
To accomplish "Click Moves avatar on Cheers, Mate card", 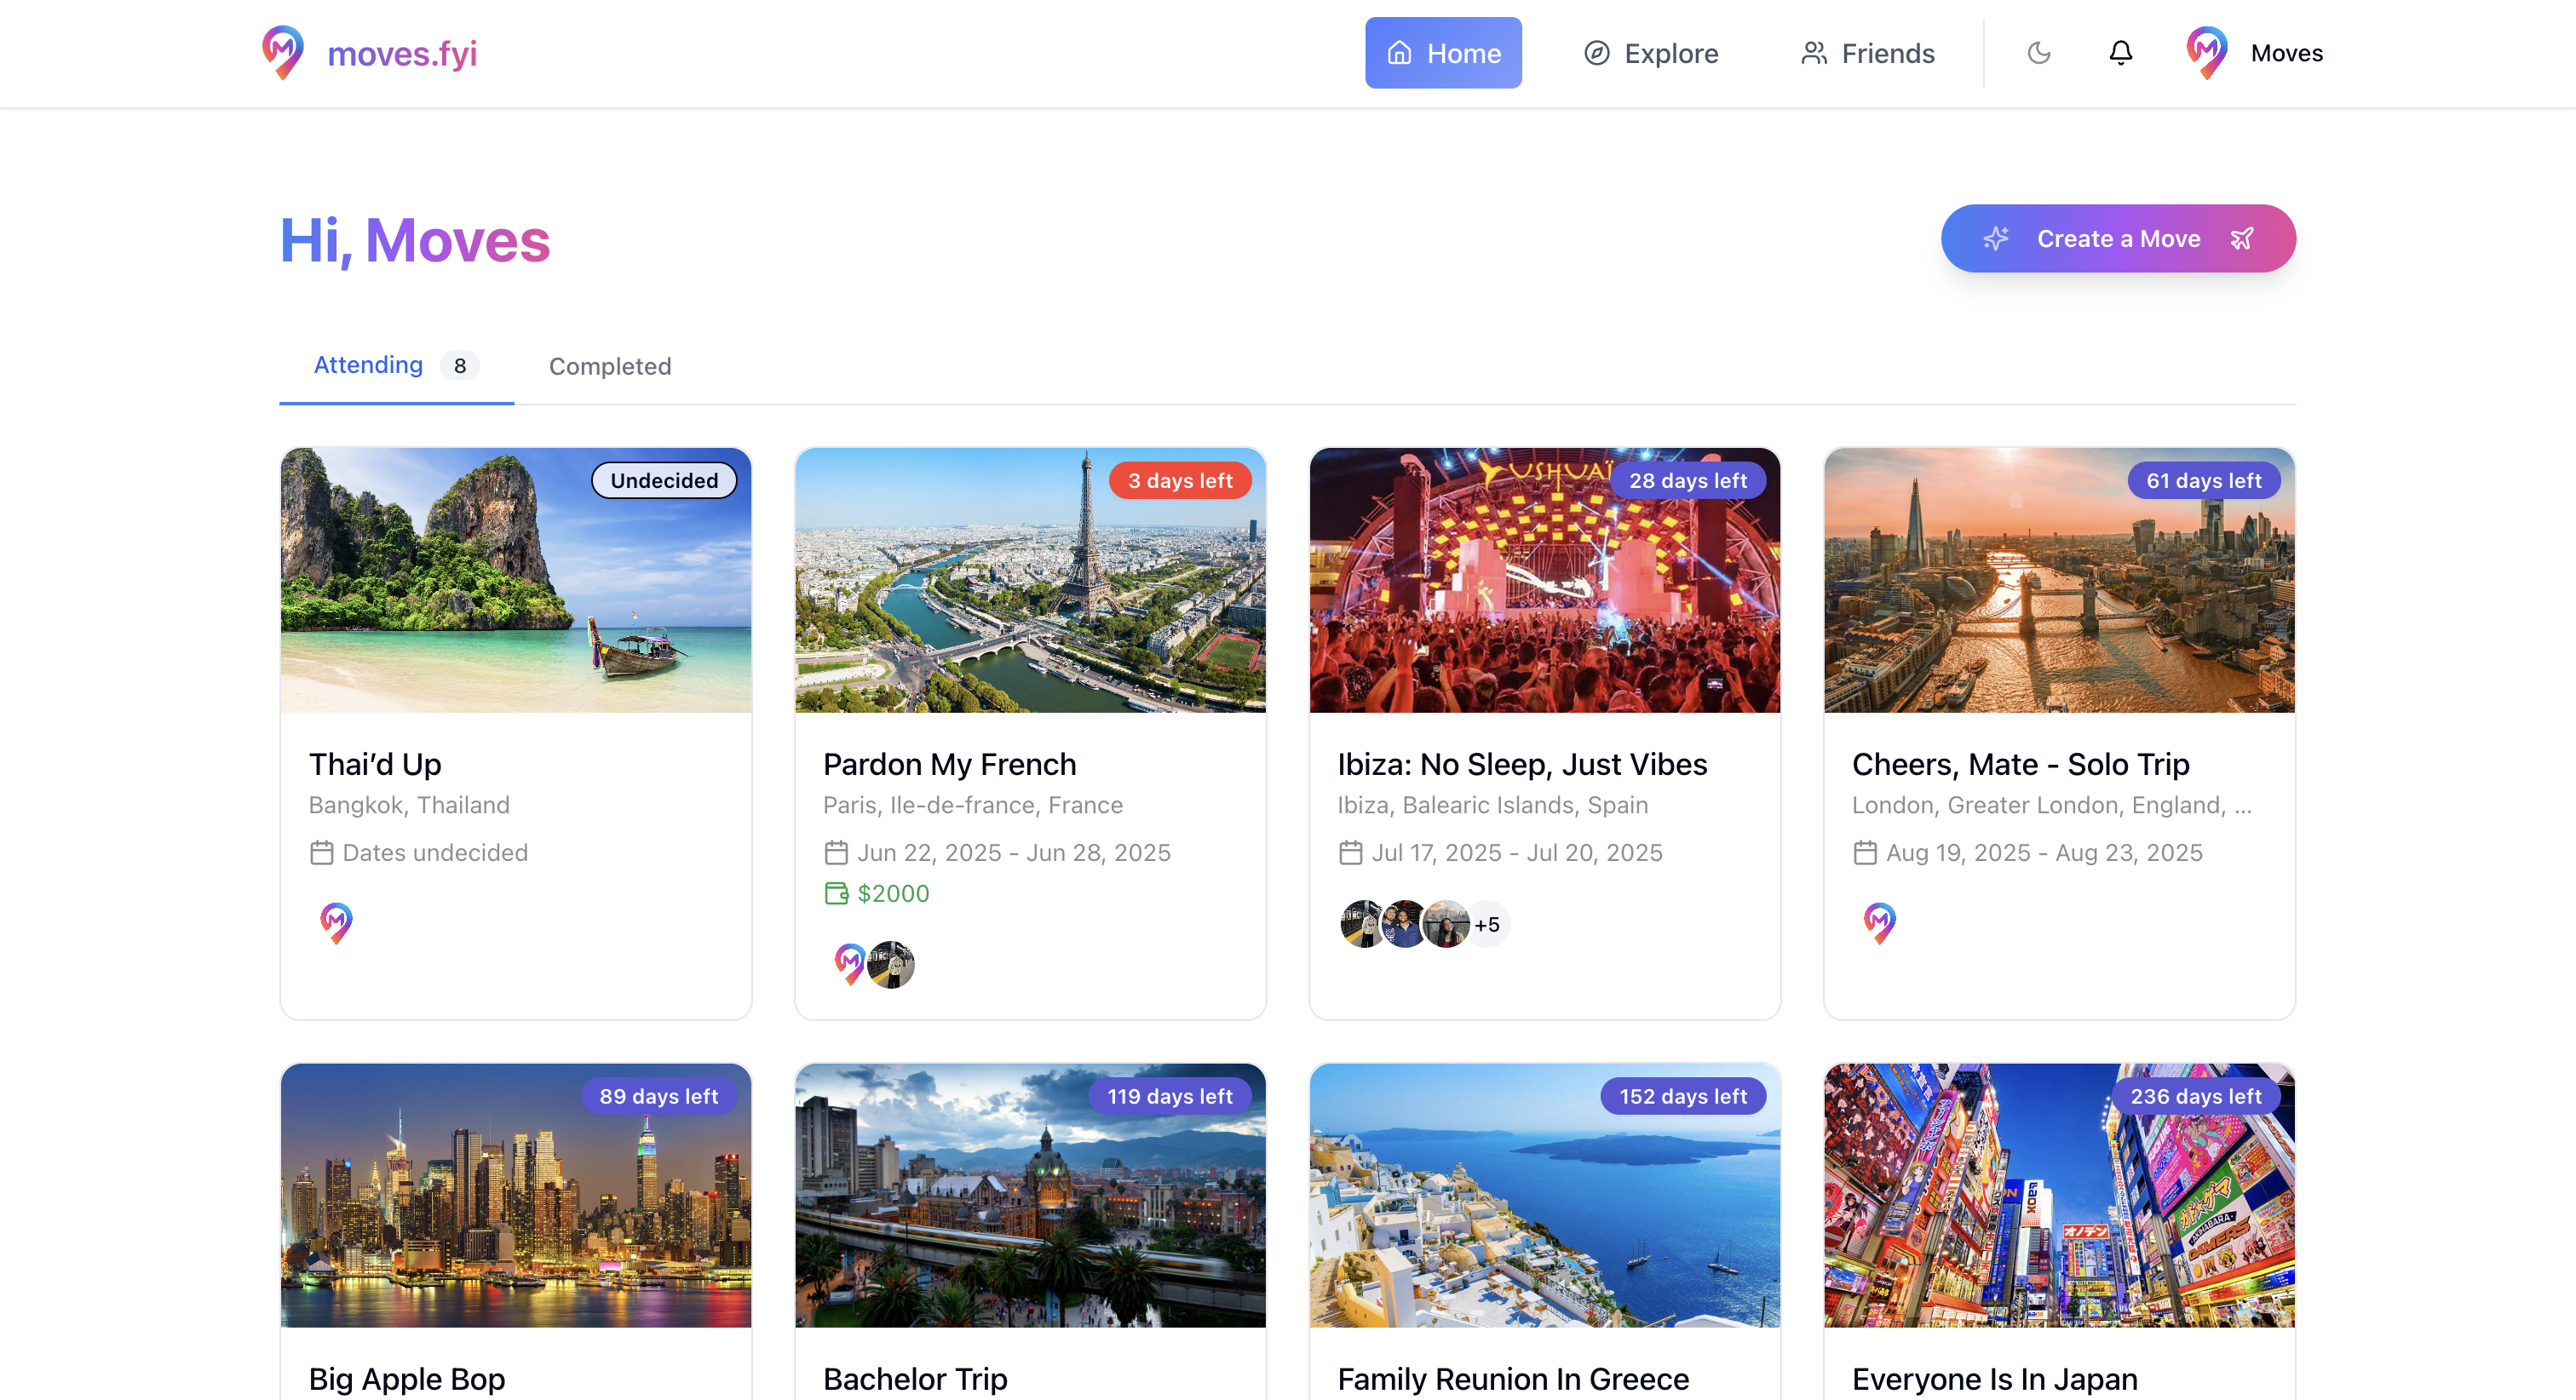I will [x=1879, y=922].
